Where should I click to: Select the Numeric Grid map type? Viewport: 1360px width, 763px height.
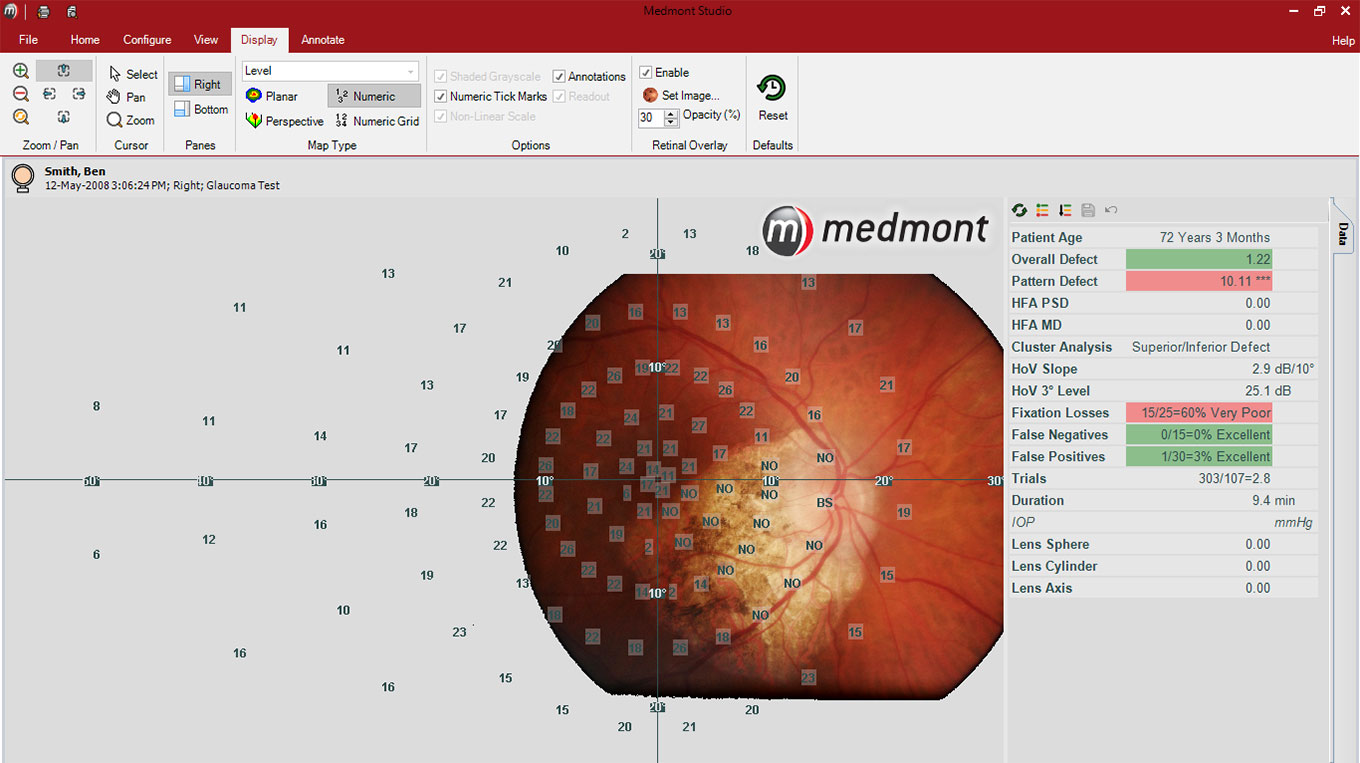(376, 121)
